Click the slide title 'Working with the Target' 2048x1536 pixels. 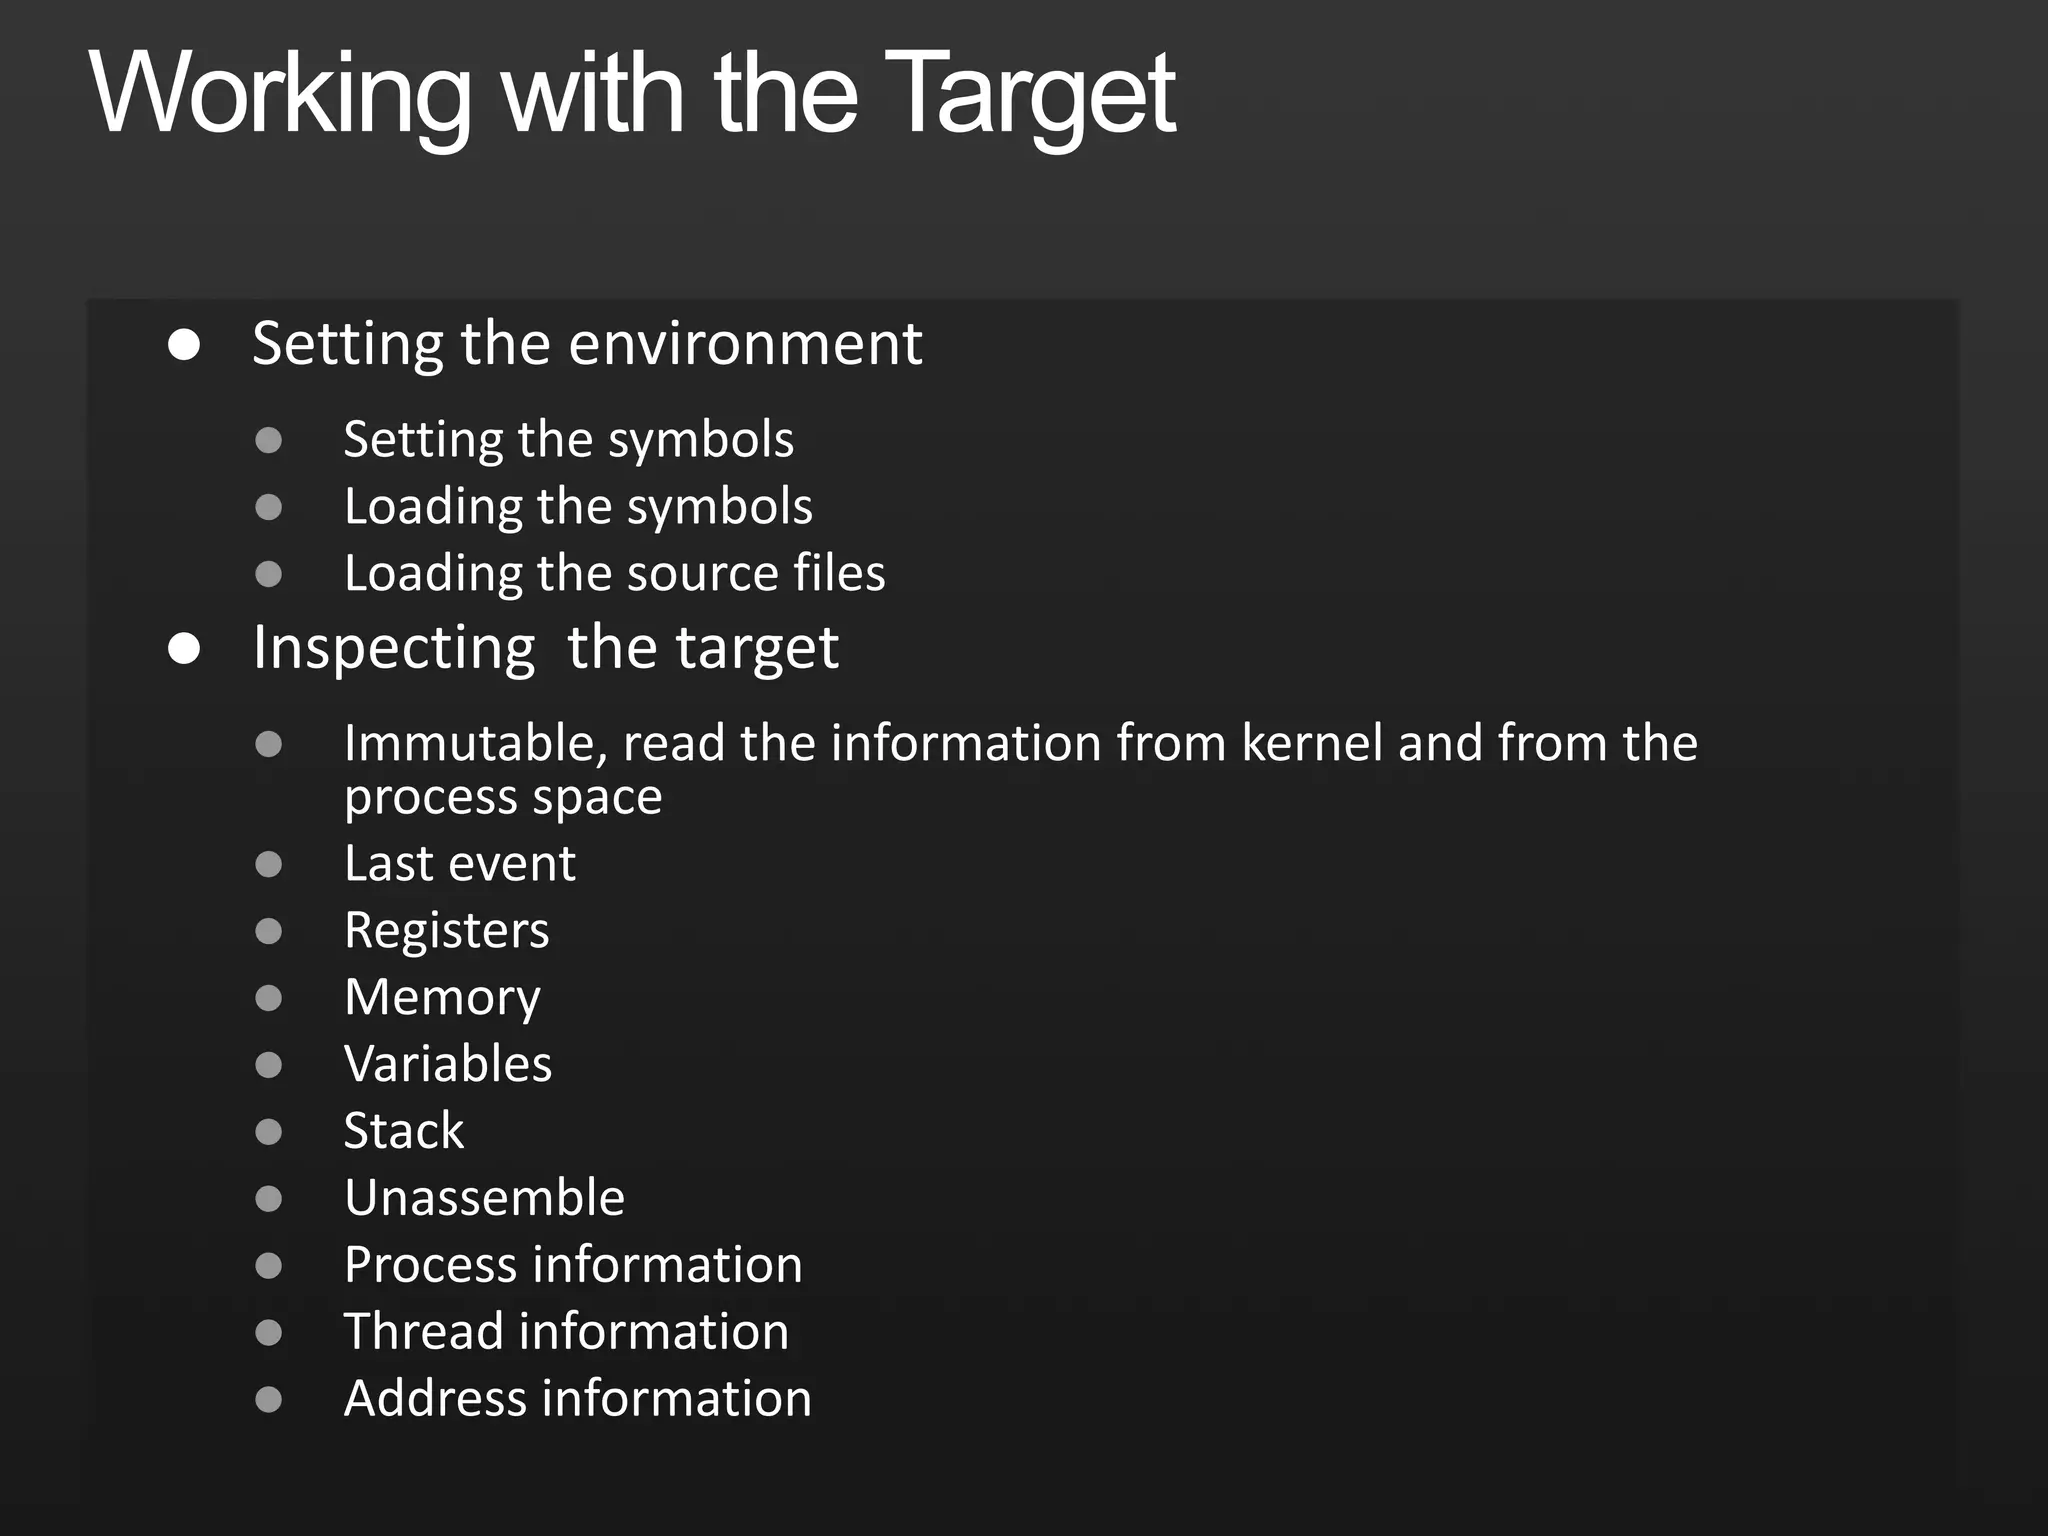click(632, 95)
